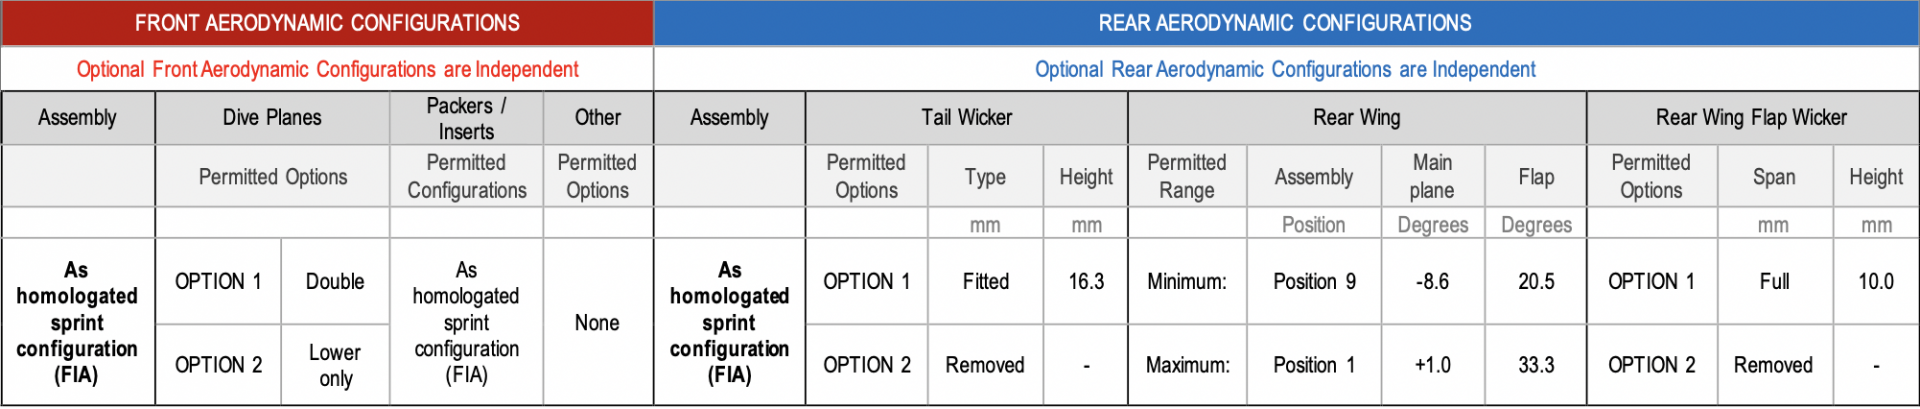The height and width of the screenshot is (409, 1920).
Task: Click the Dive Planes column header
Action: click(272, 118)
